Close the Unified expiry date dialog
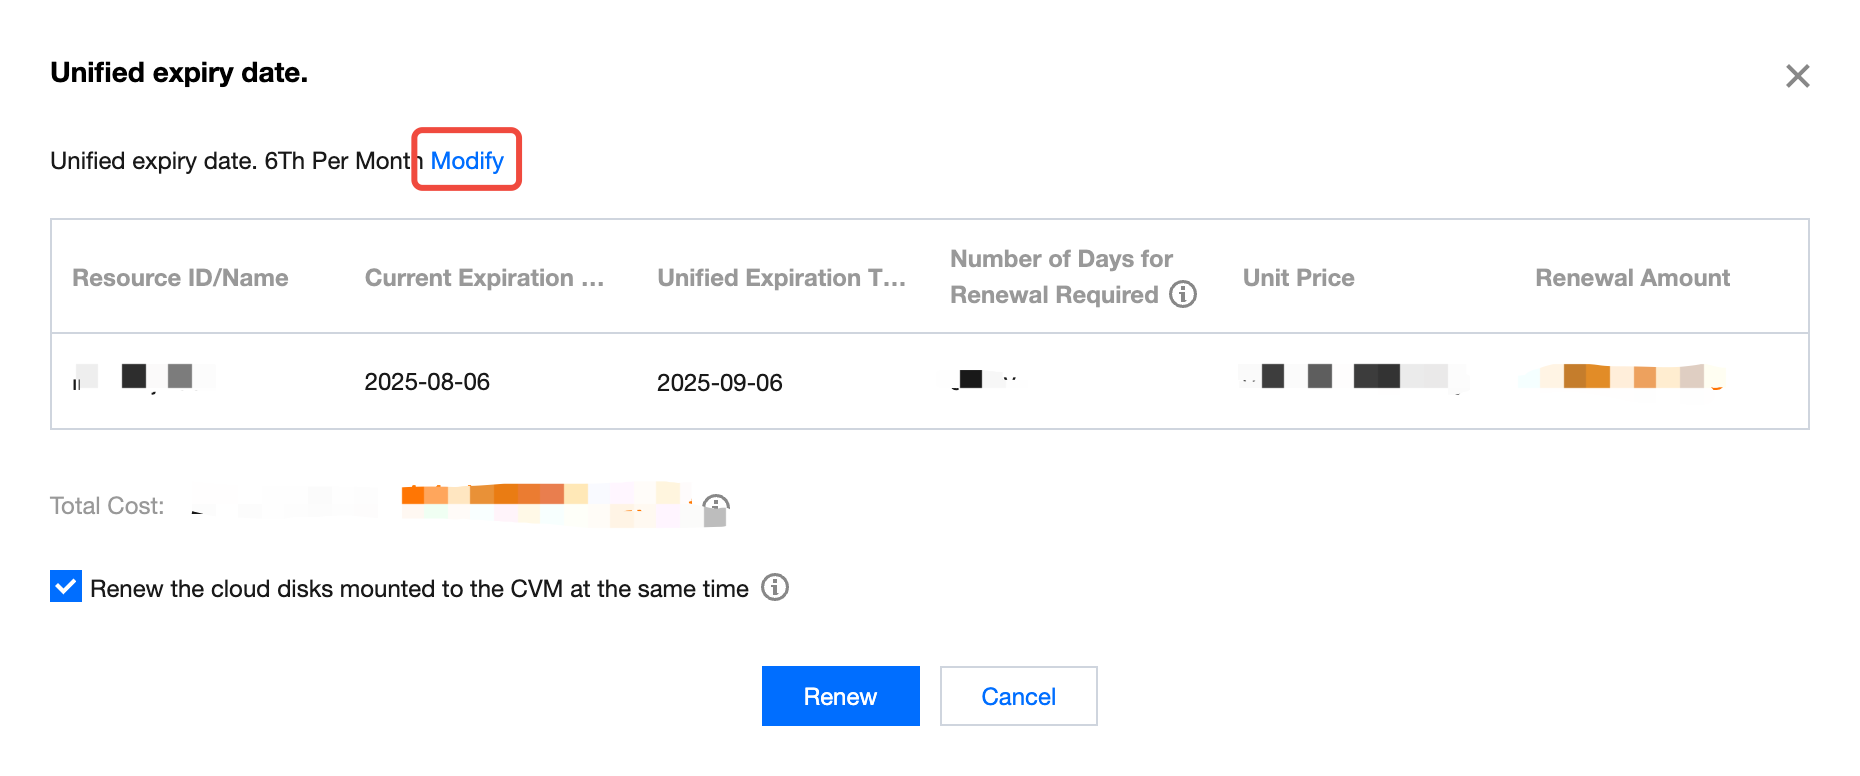1860x776 pixels. tap(1797, 76)
